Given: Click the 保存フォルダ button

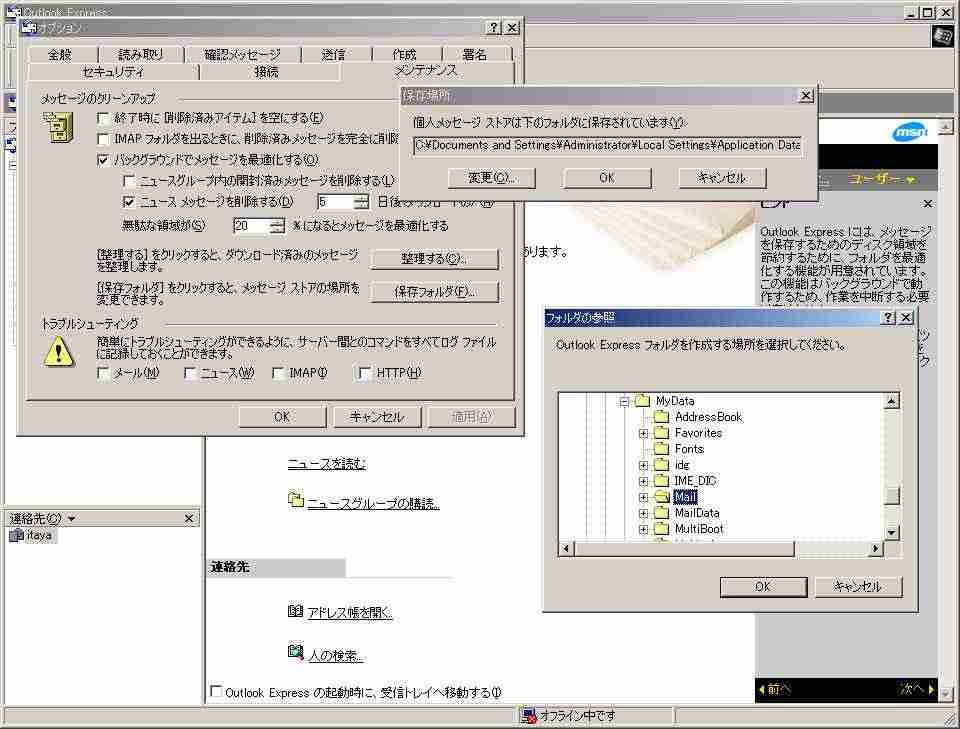Looking at the screenshot, I should tap(434, 291).
